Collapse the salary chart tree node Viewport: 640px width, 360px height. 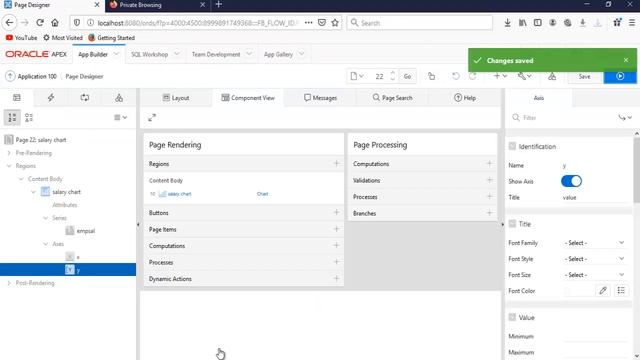(x=33, y=192)
